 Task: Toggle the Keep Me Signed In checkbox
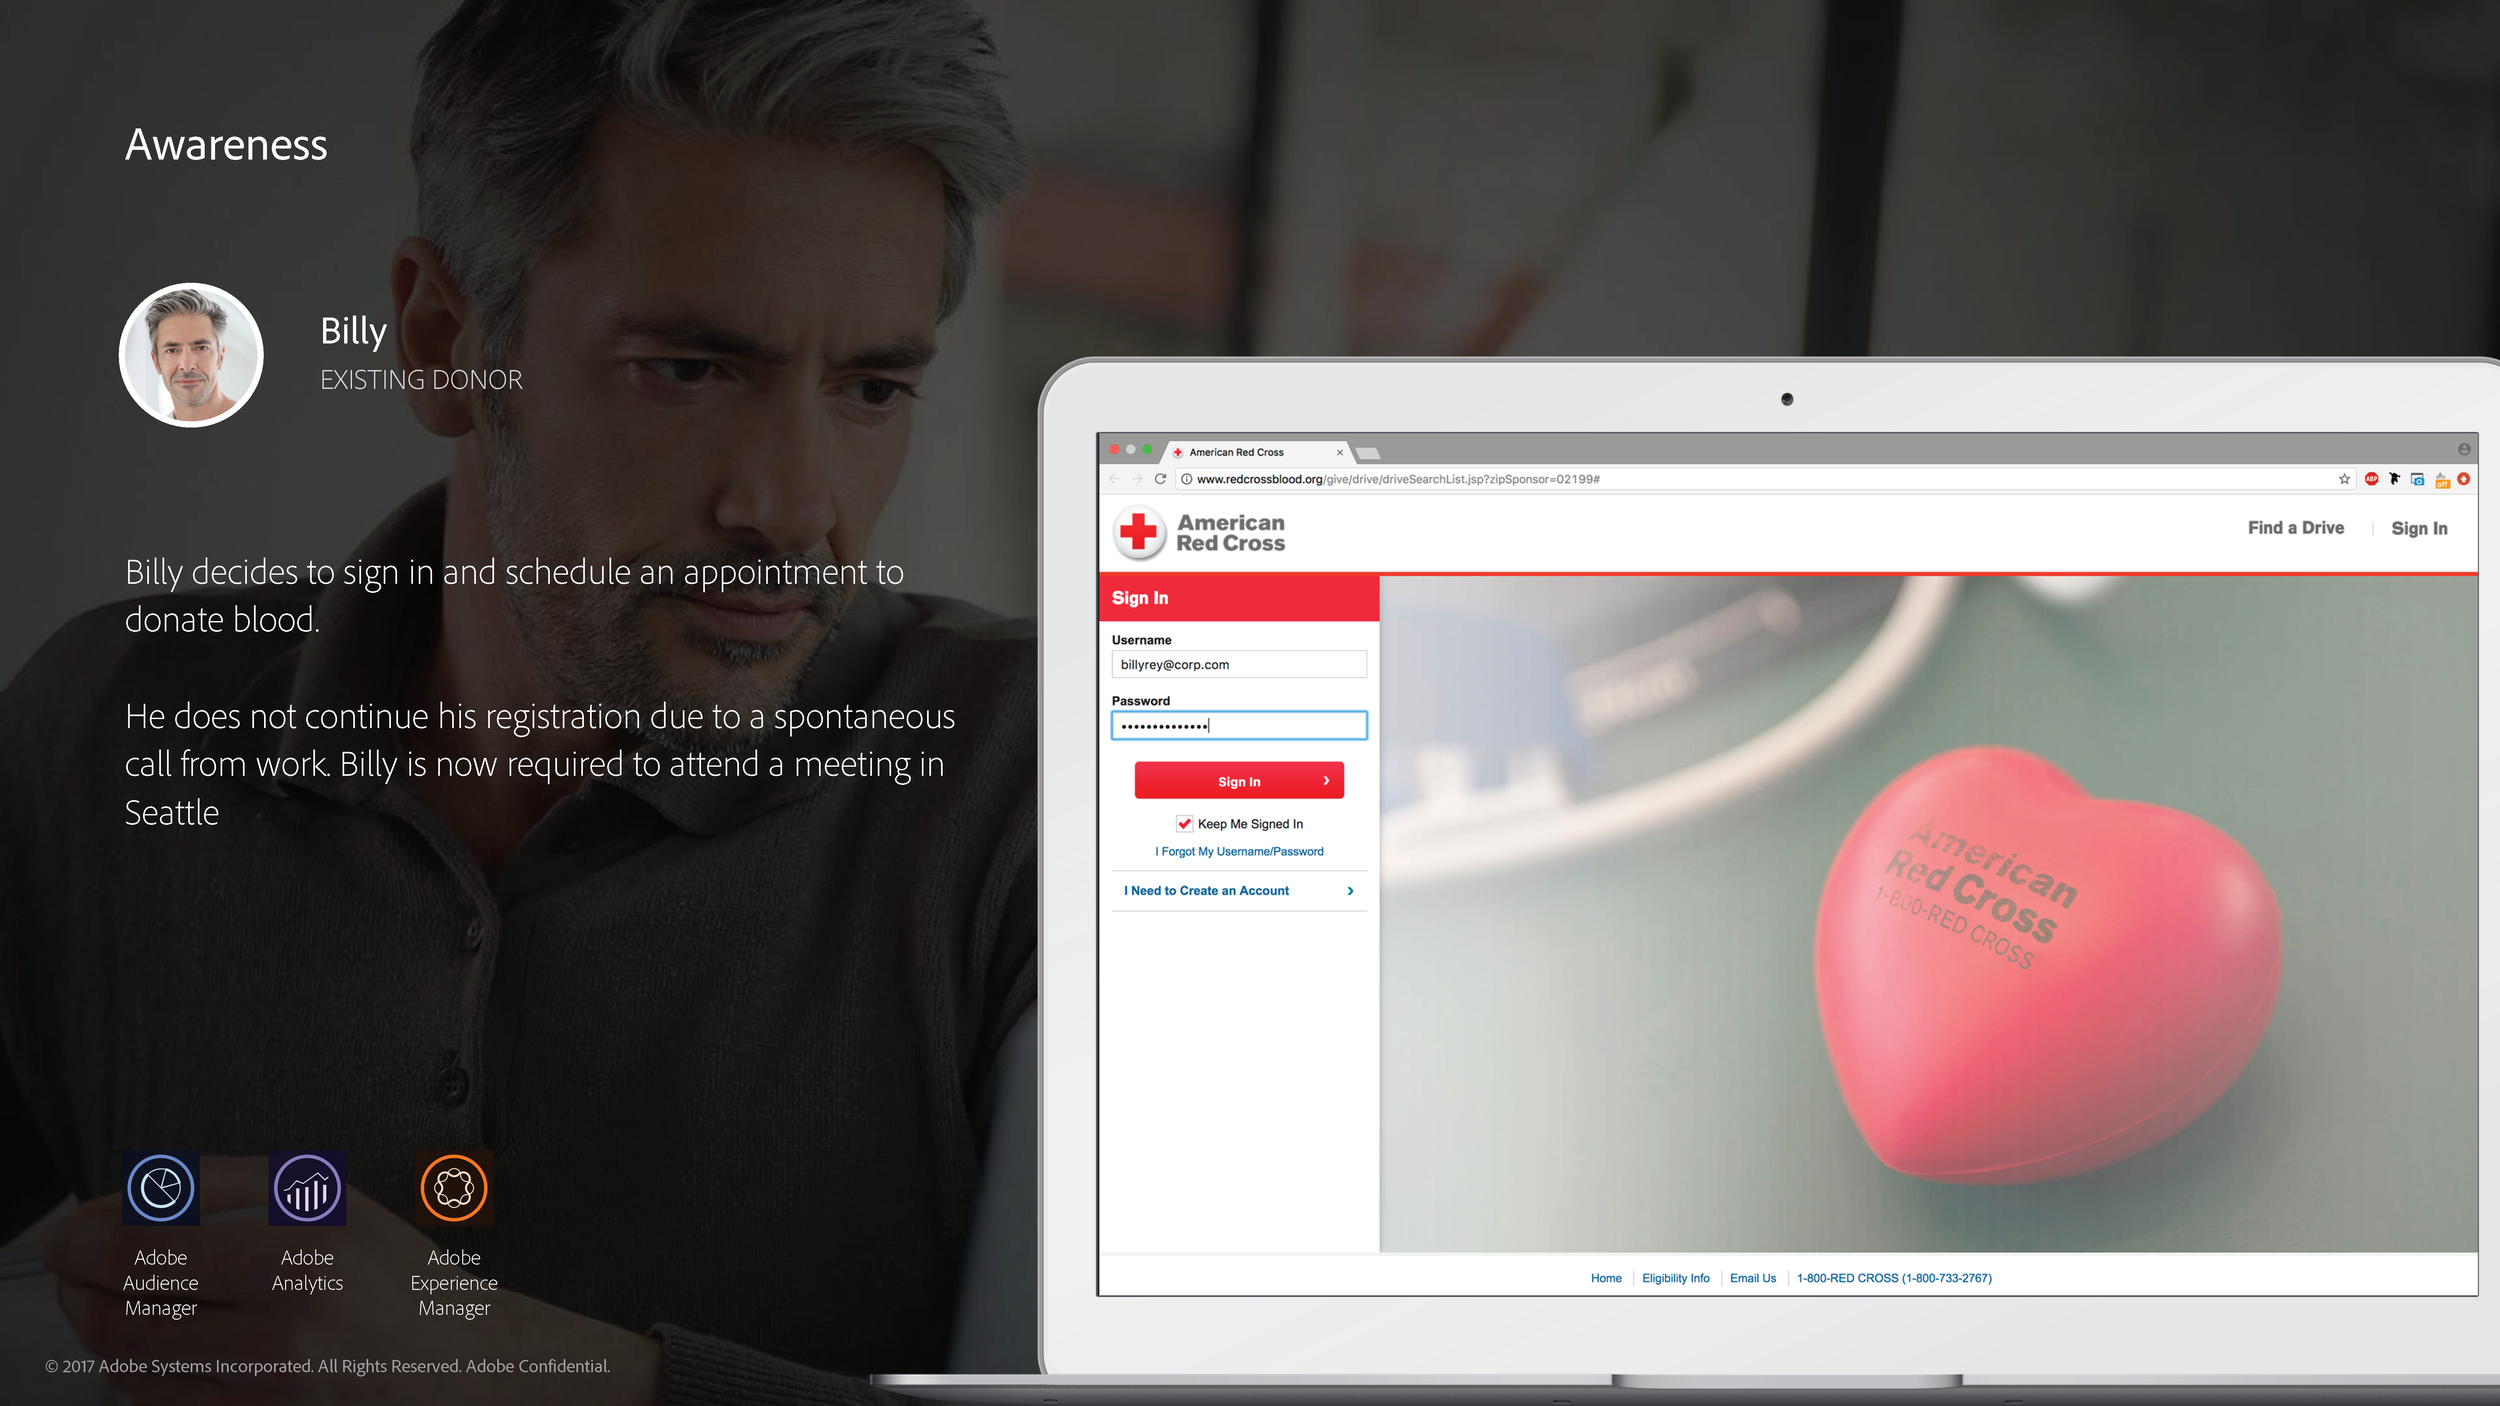pos(1181,824)
